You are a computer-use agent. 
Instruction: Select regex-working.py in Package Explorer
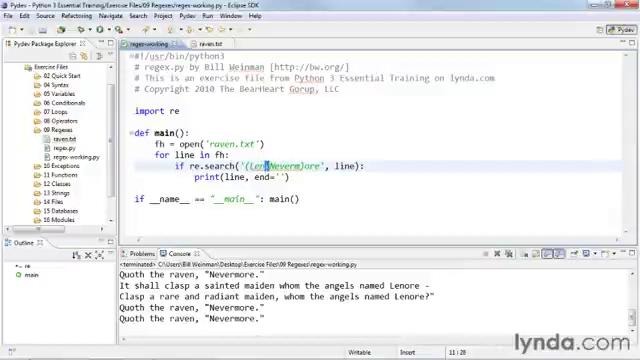click(76, 157)
